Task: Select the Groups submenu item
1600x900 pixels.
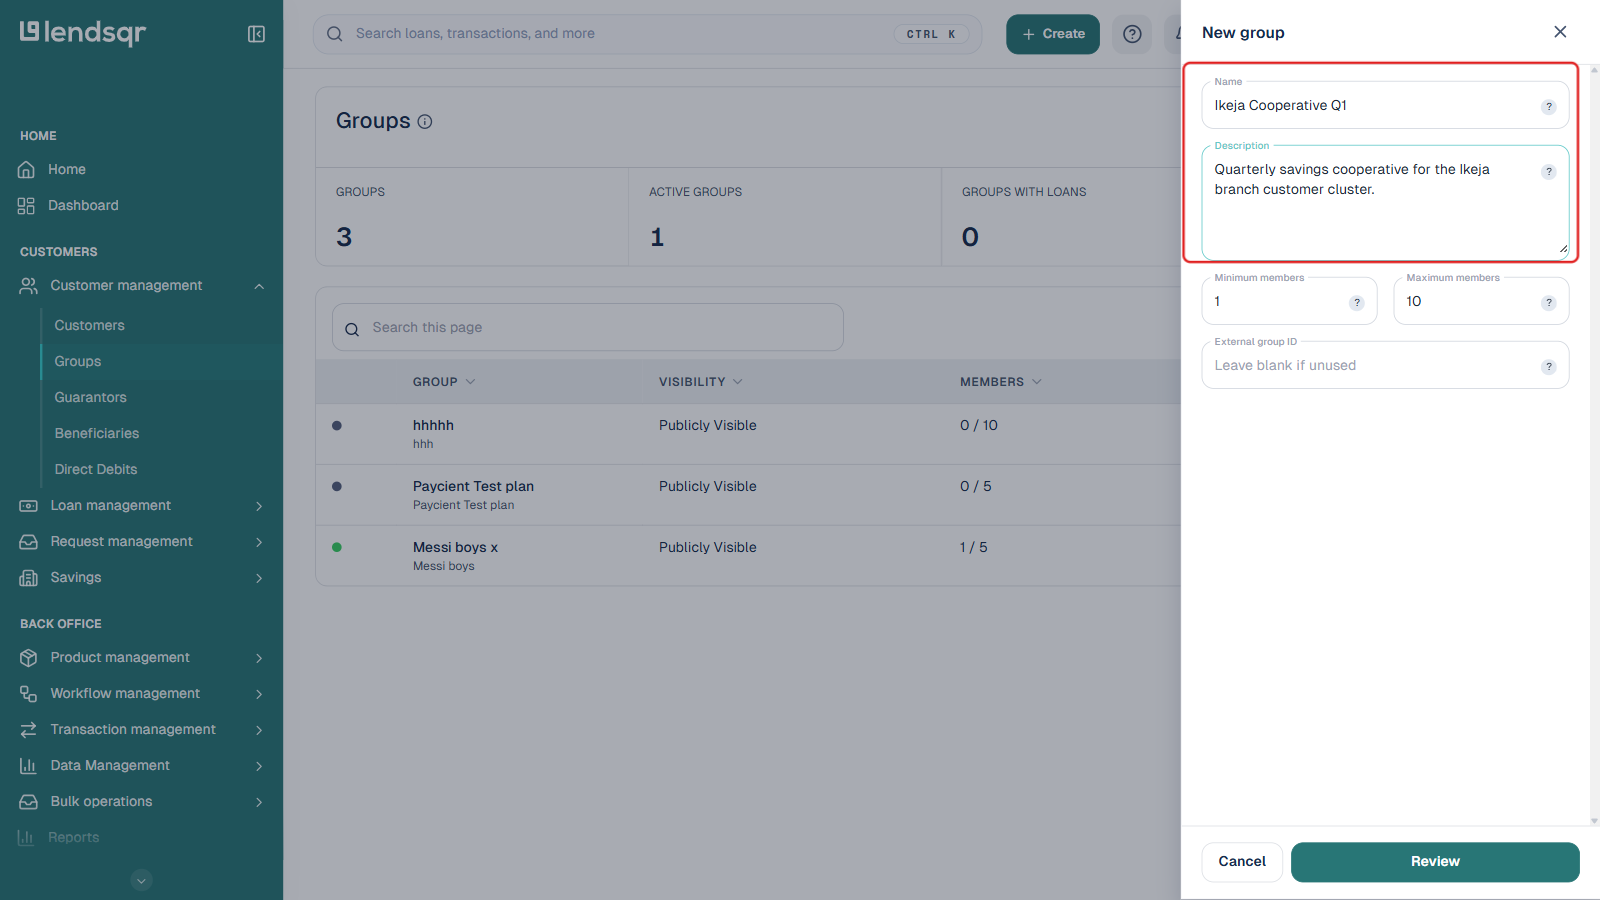Action: tap(78, 361)
